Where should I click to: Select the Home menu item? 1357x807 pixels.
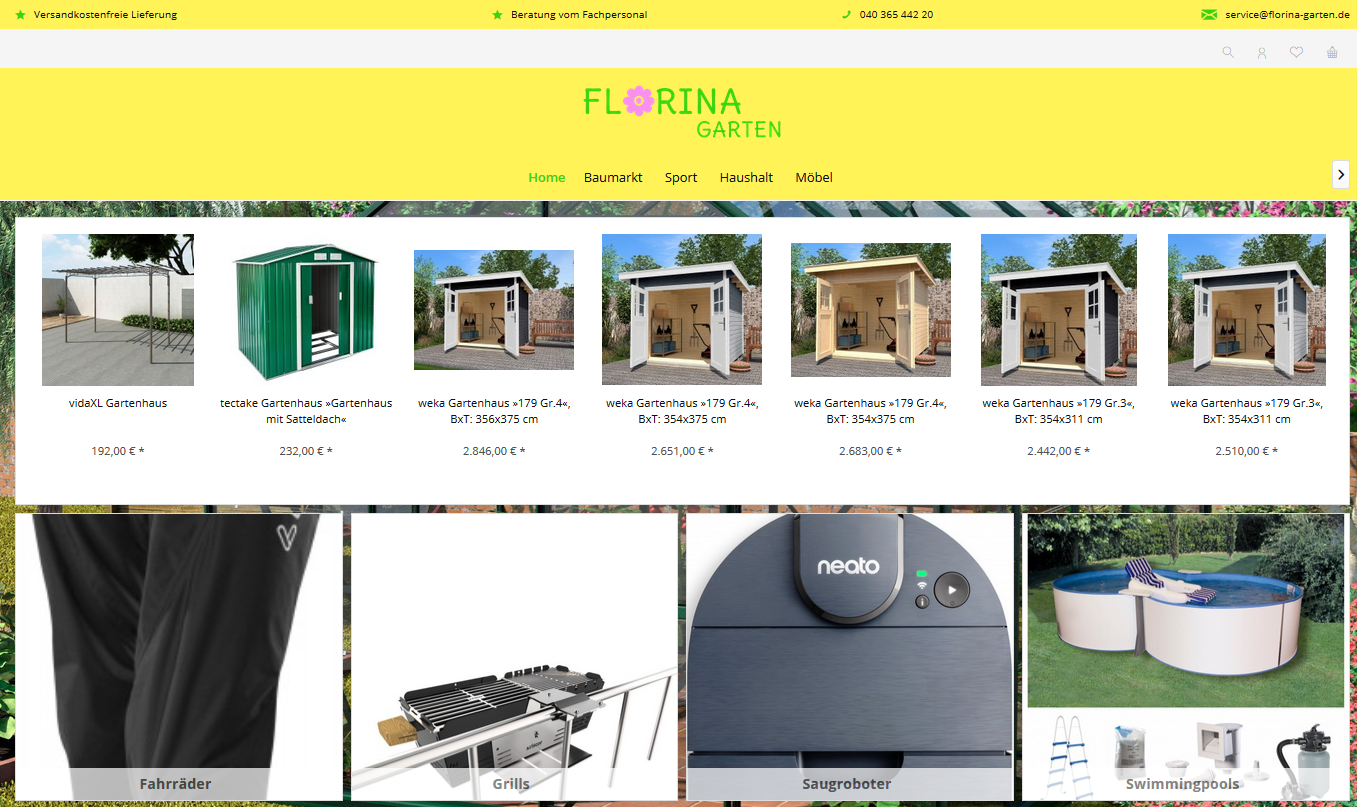point(546,177)
